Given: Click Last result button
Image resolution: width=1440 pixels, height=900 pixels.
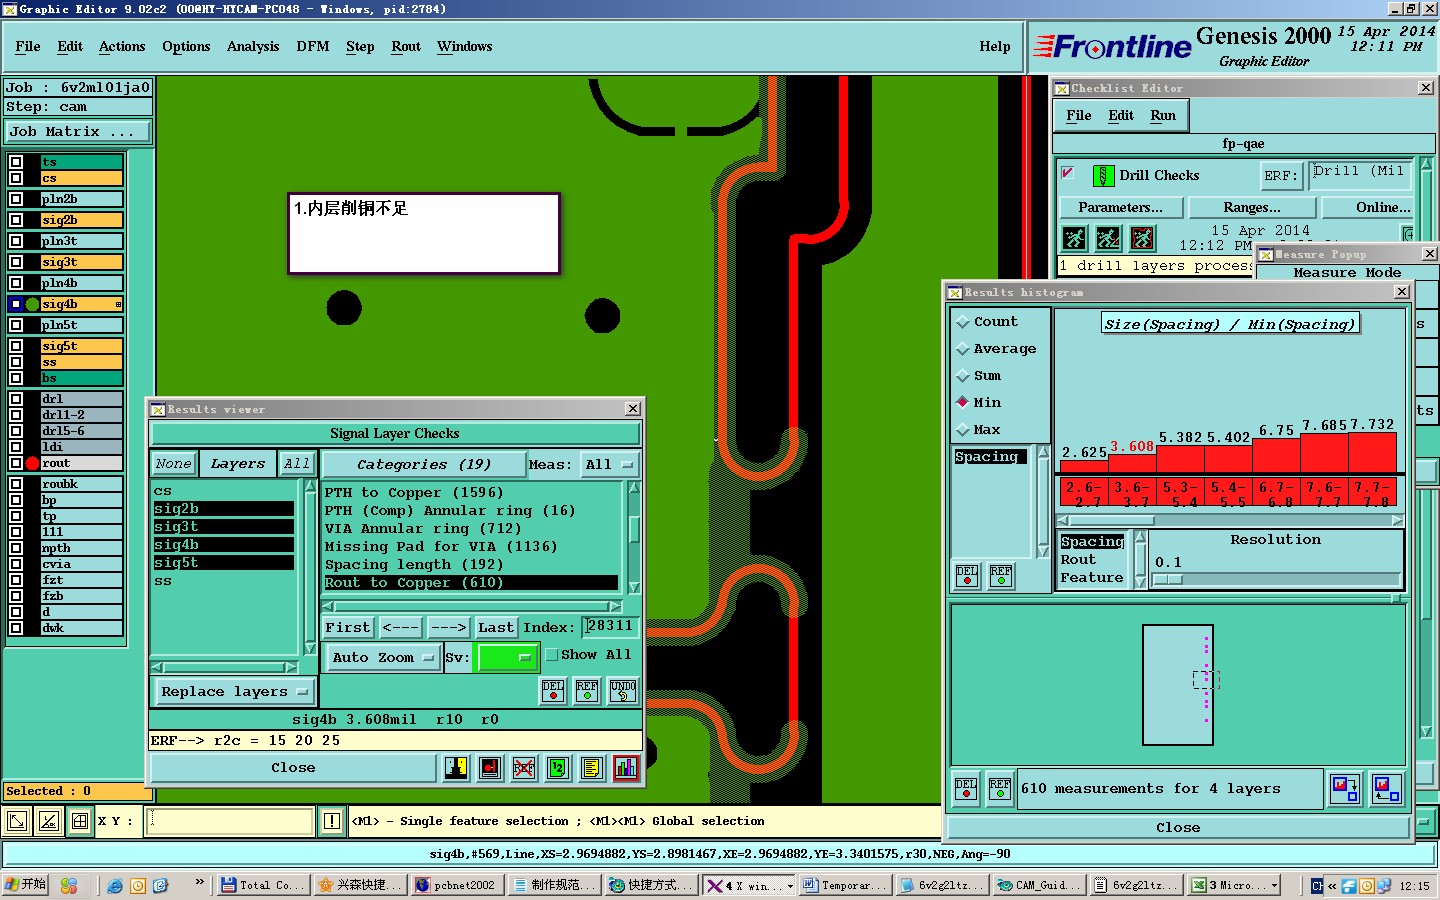Looking at the screenshot, I should (x=496, y=628).
